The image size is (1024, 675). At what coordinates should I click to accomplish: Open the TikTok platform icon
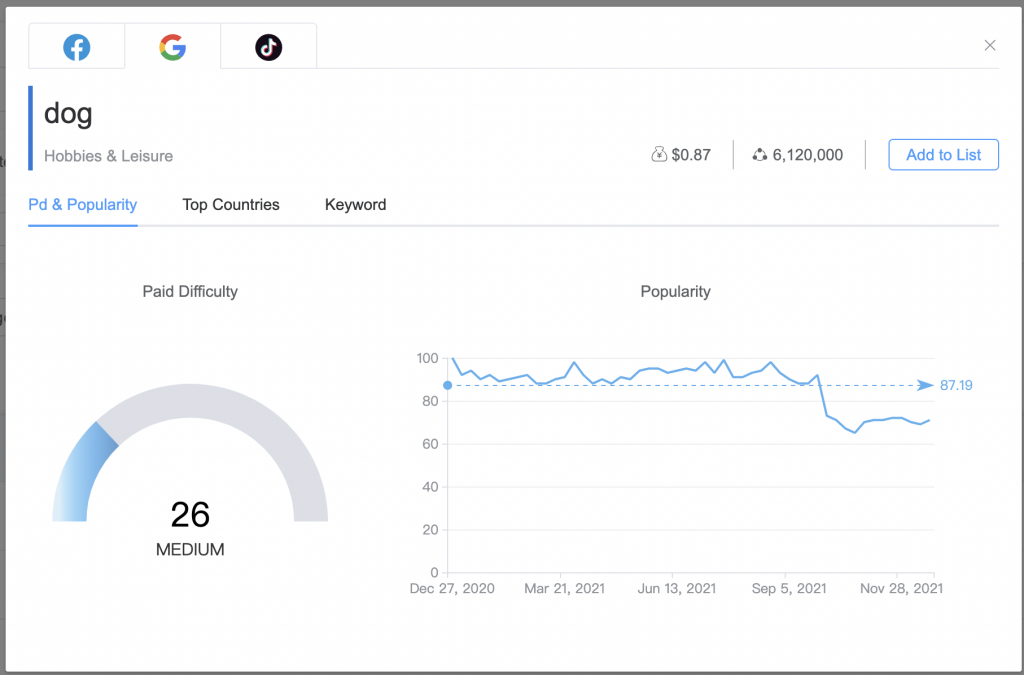click(x=268, y=46)
